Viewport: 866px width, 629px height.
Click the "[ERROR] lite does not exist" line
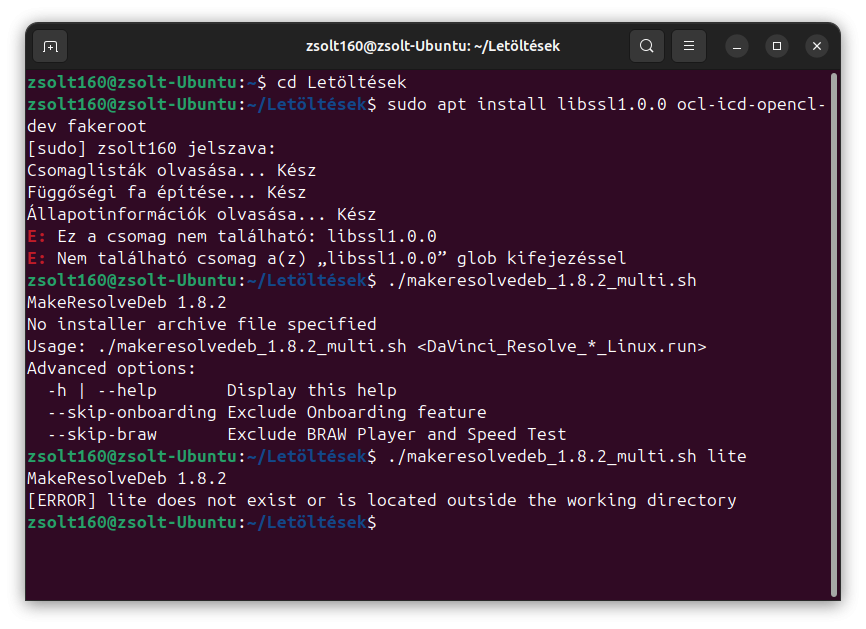(x=381, y=500)
